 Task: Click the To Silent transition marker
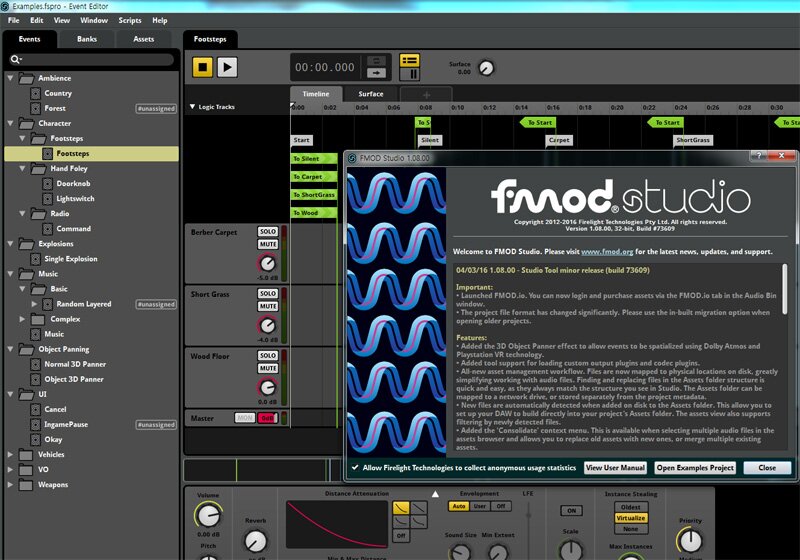(x=313, y=159)
